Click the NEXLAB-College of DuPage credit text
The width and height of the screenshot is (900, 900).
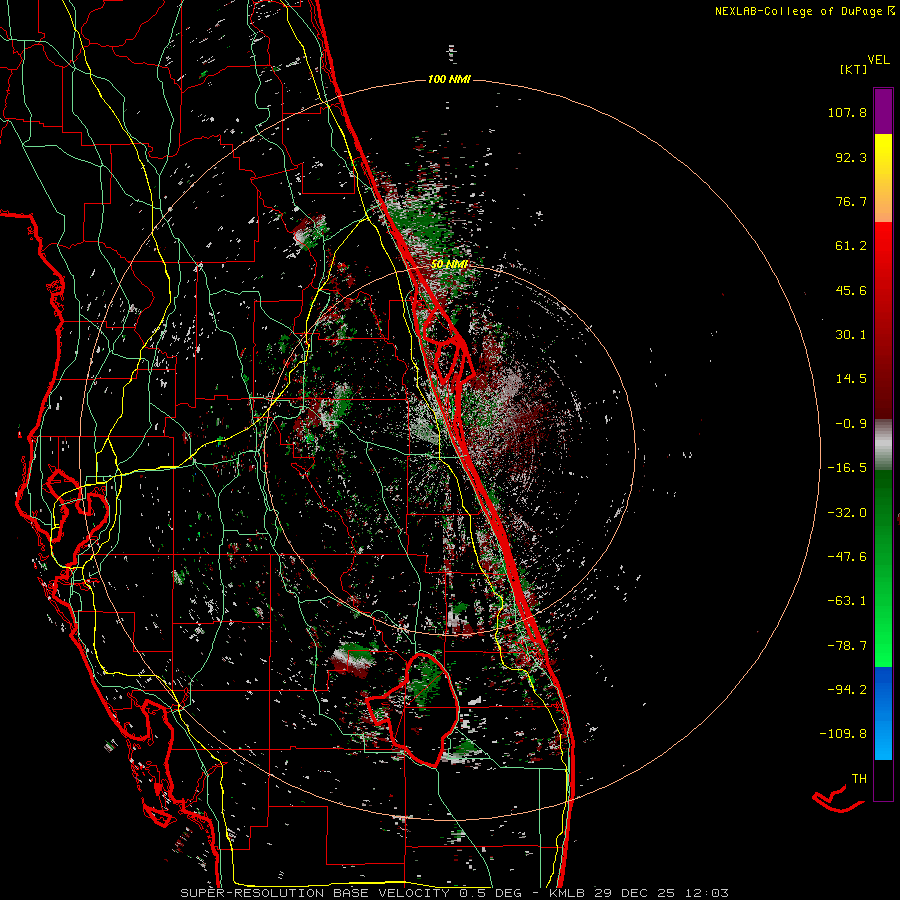(799, 11)
